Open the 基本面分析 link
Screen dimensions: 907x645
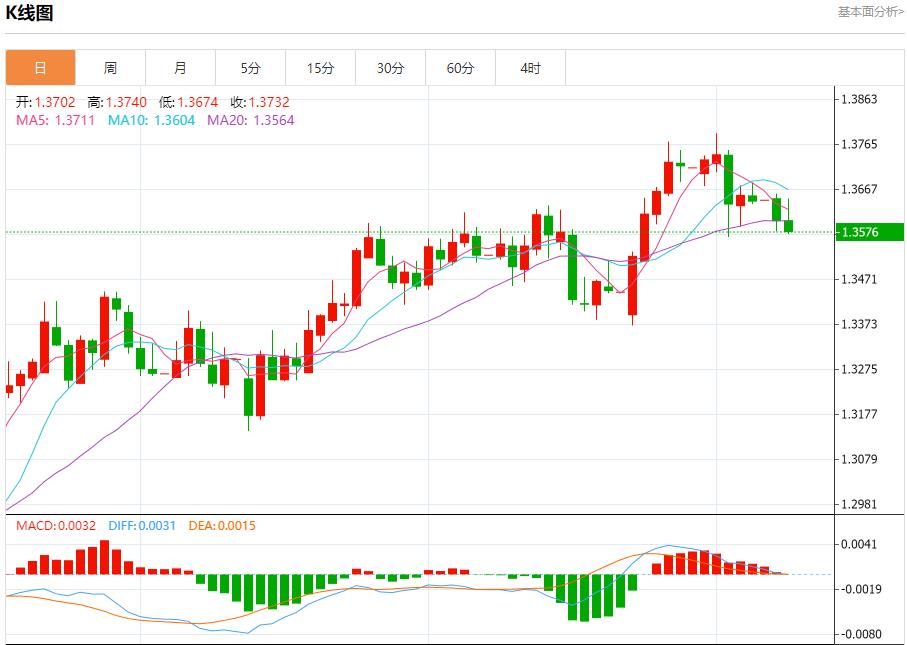point(870,12)
